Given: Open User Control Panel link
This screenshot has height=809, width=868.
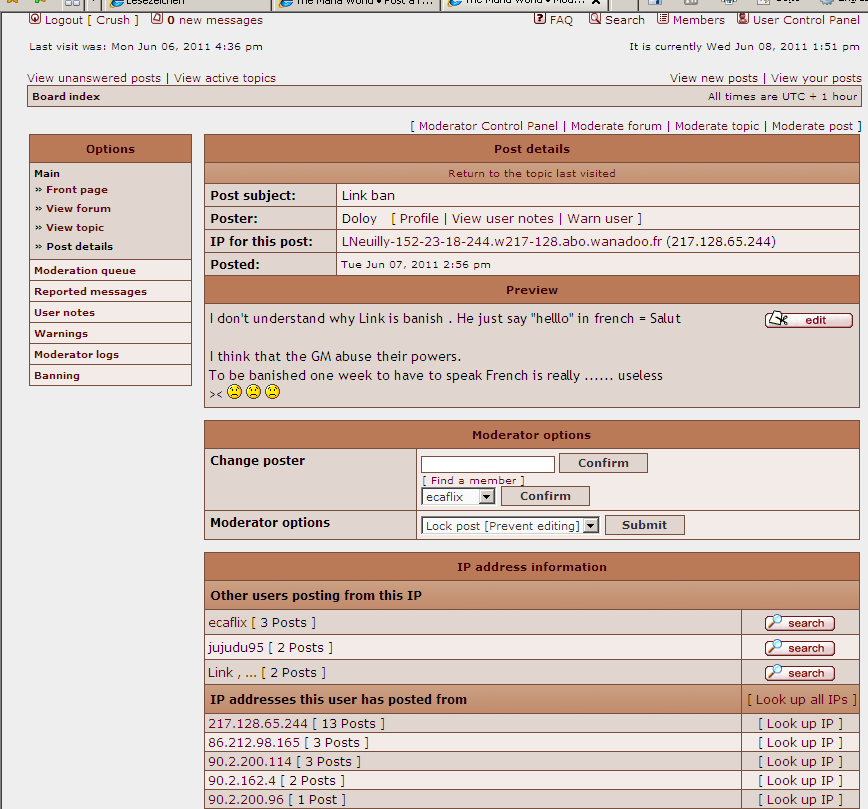Looking at the screenshot, I should click(806, 20).
